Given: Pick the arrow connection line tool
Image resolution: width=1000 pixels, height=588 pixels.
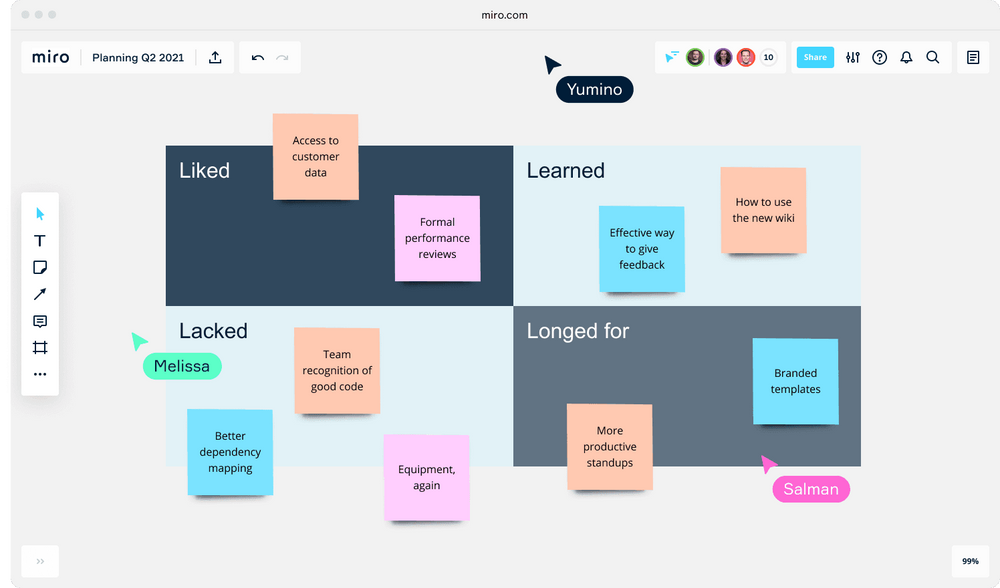Looking at the screenshot, I should [x=40, y=294].
